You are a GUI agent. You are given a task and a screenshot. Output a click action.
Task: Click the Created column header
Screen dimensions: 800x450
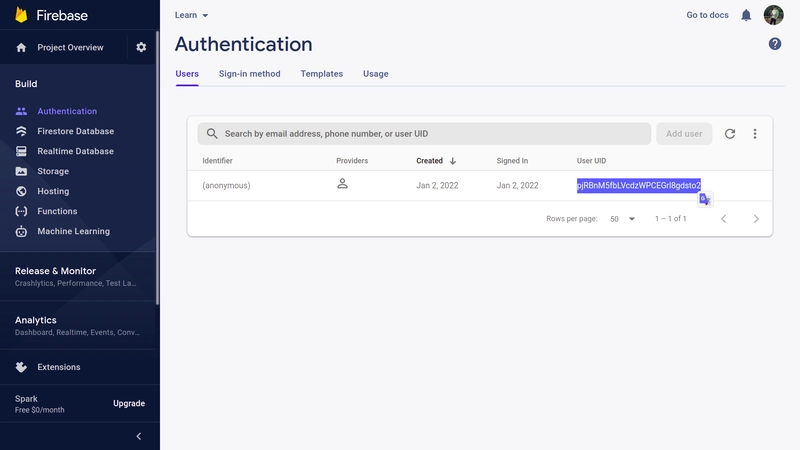coord(429,161)
